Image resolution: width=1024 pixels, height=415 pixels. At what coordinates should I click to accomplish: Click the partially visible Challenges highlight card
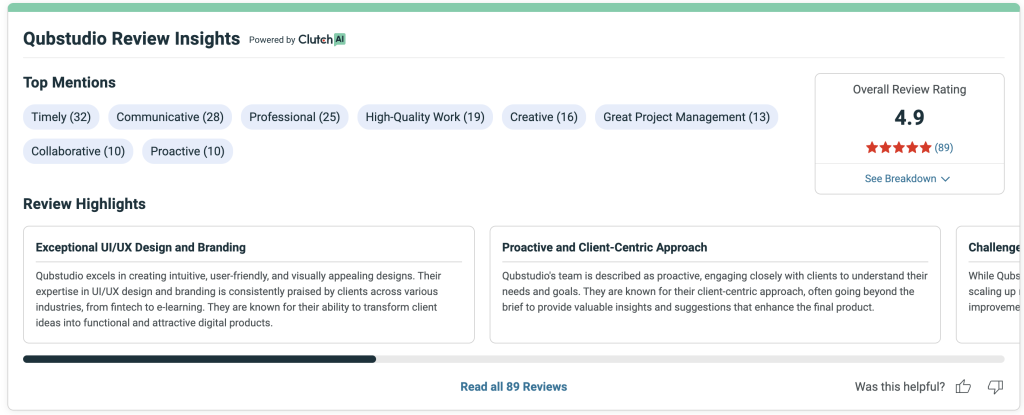pos(992,285)
